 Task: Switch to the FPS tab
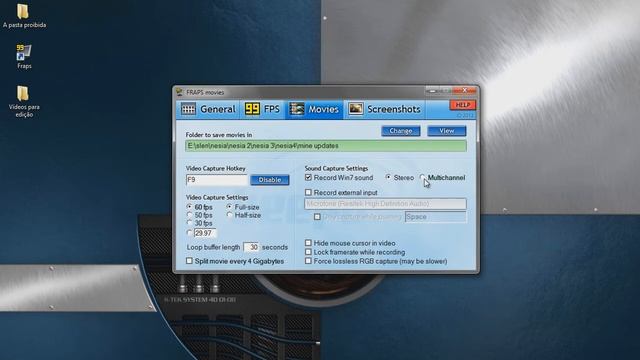(262, 109)
